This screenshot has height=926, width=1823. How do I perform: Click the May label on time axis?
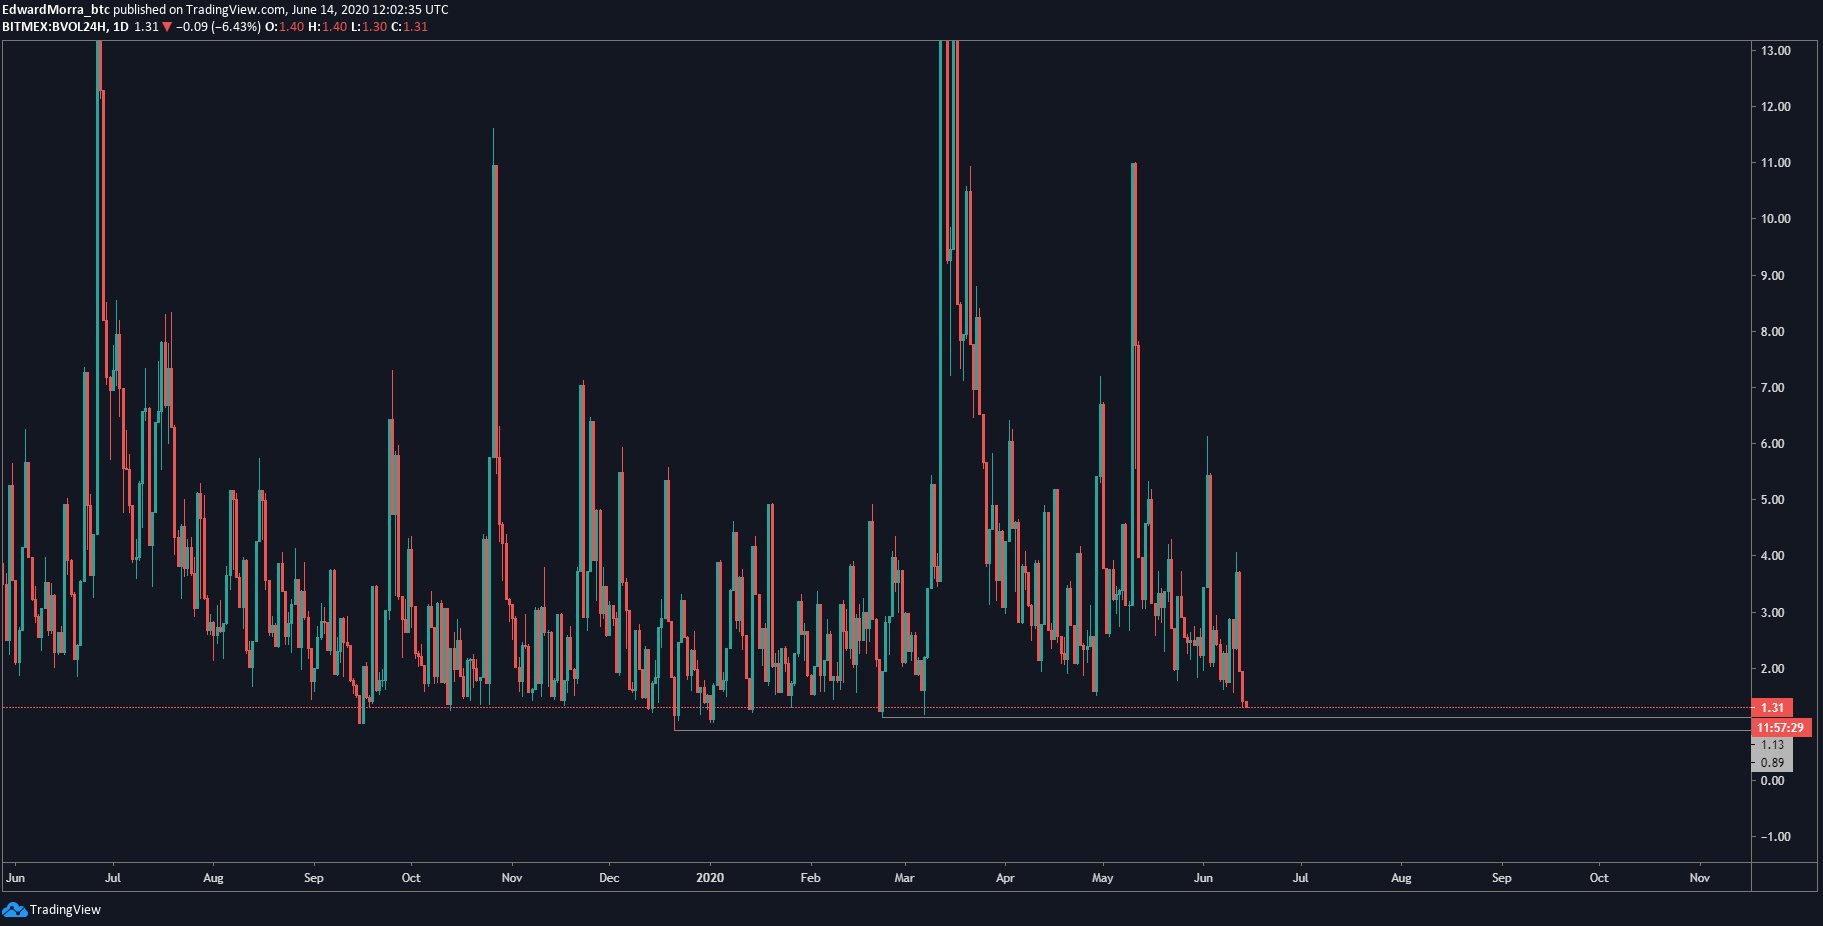point(1102,878)
